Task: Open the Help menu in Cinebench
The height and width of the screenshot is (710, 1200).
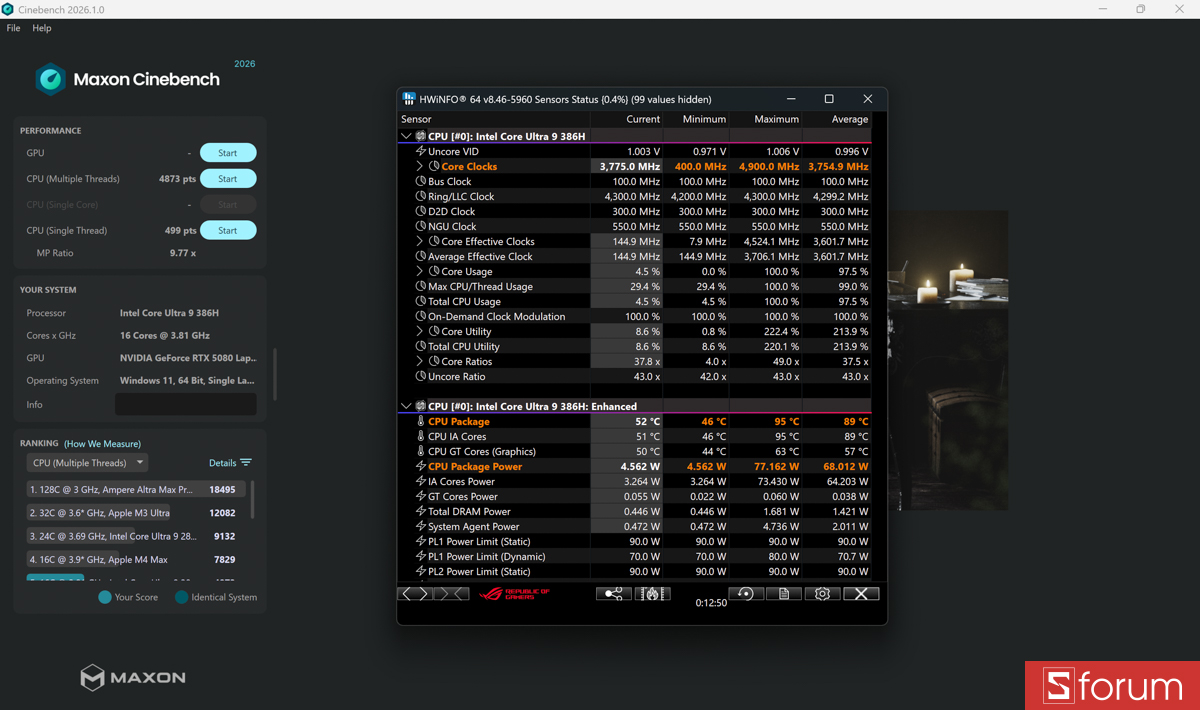Action: [42, 28]
